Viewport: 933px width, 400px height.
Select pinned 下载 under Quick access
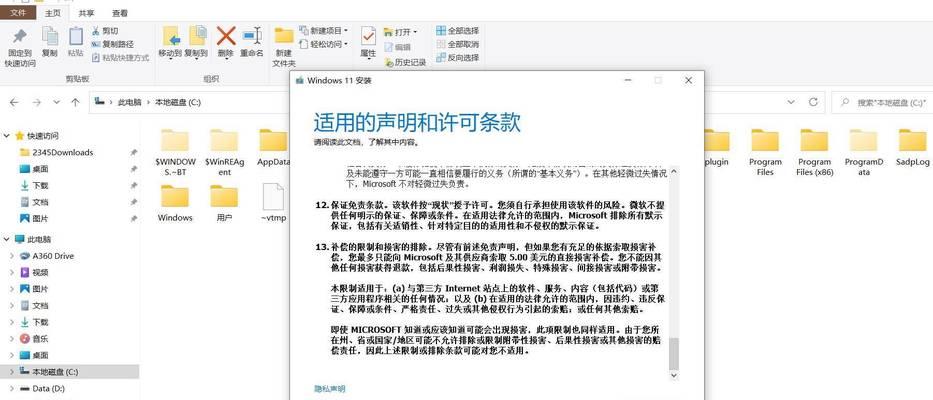click(40, 185)
